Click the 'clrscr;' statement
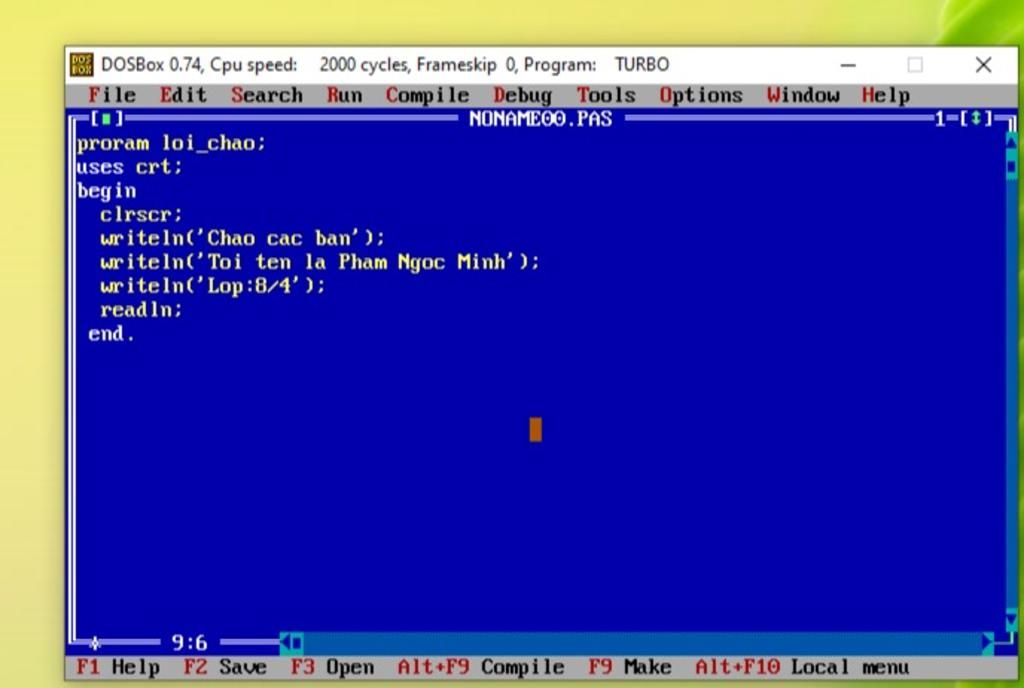 (142, 214)
